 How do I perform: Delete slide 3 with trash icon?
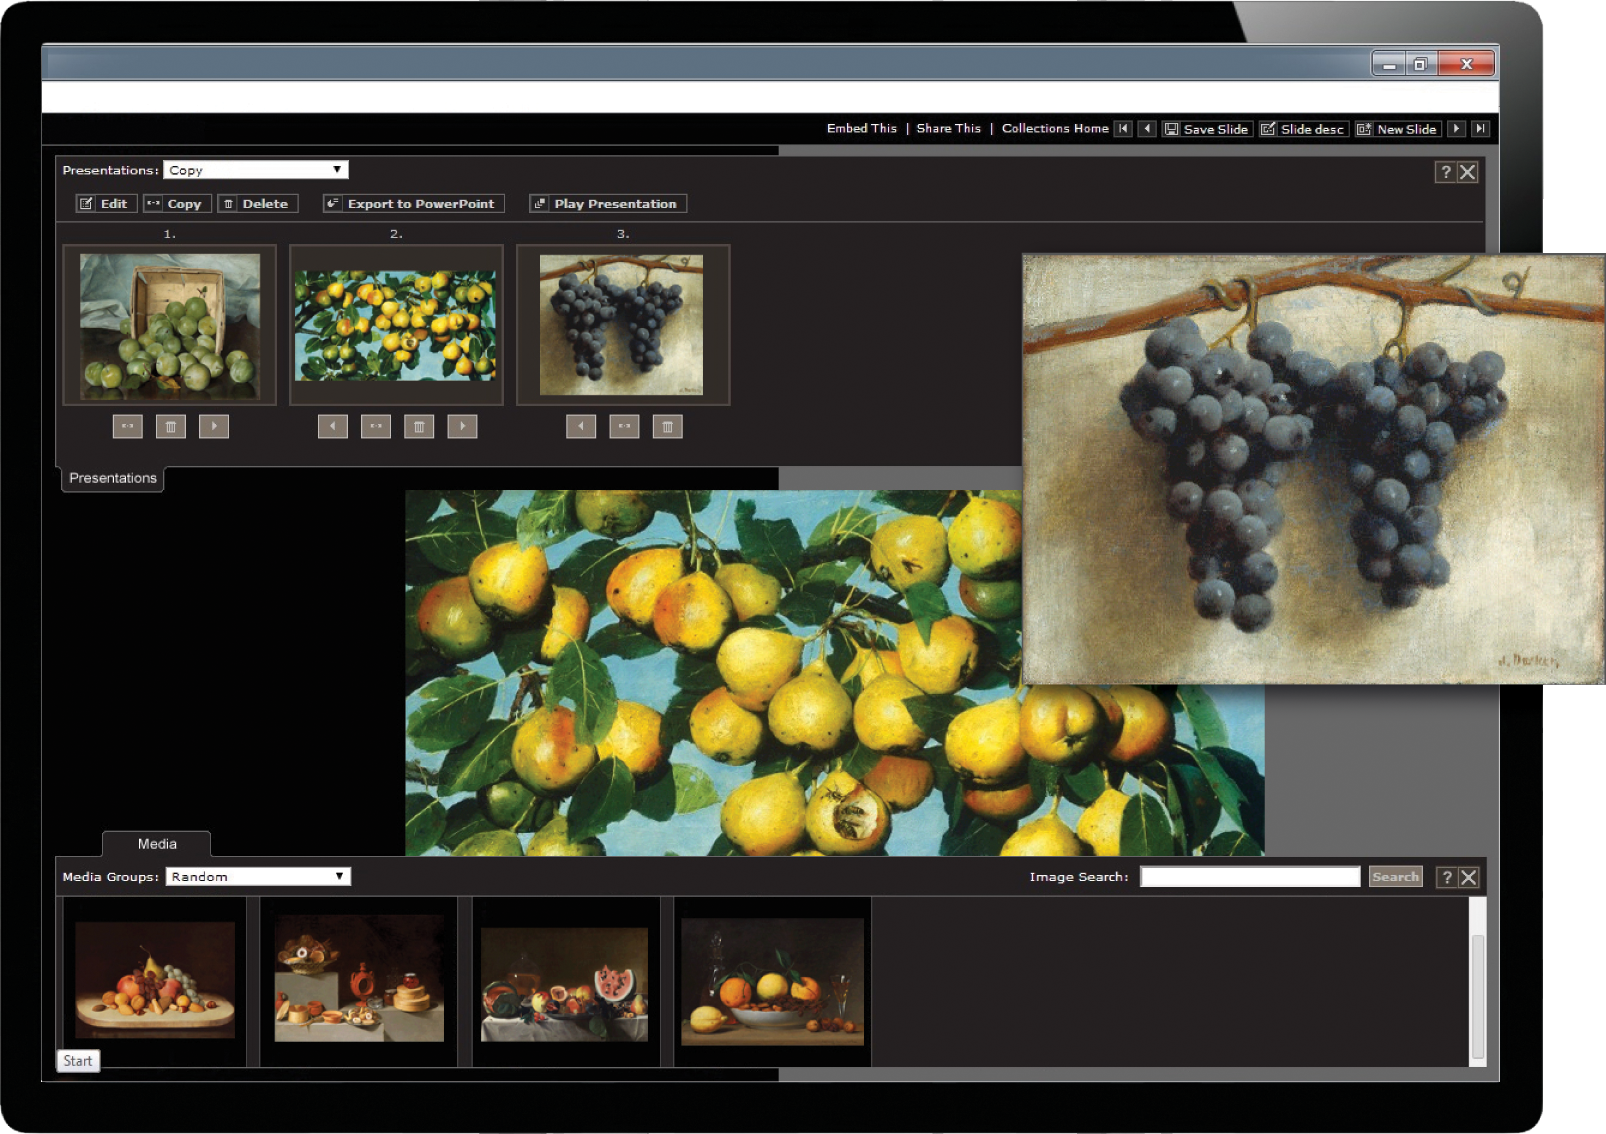(668, 427)
